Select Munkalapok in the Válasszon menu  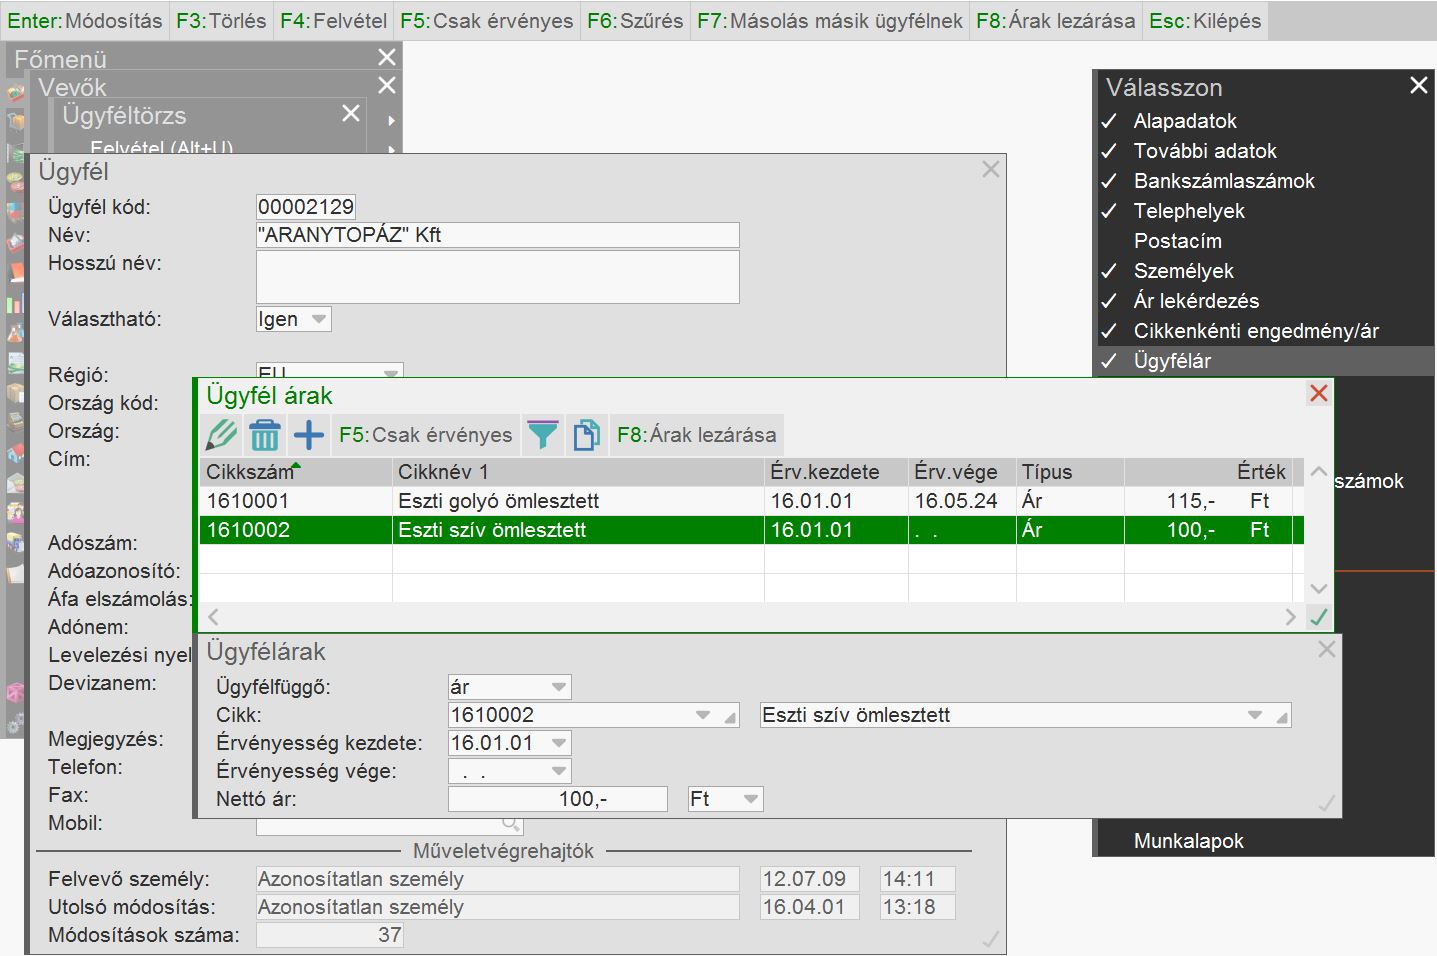pyautogui.click(x=1188, y=841)
